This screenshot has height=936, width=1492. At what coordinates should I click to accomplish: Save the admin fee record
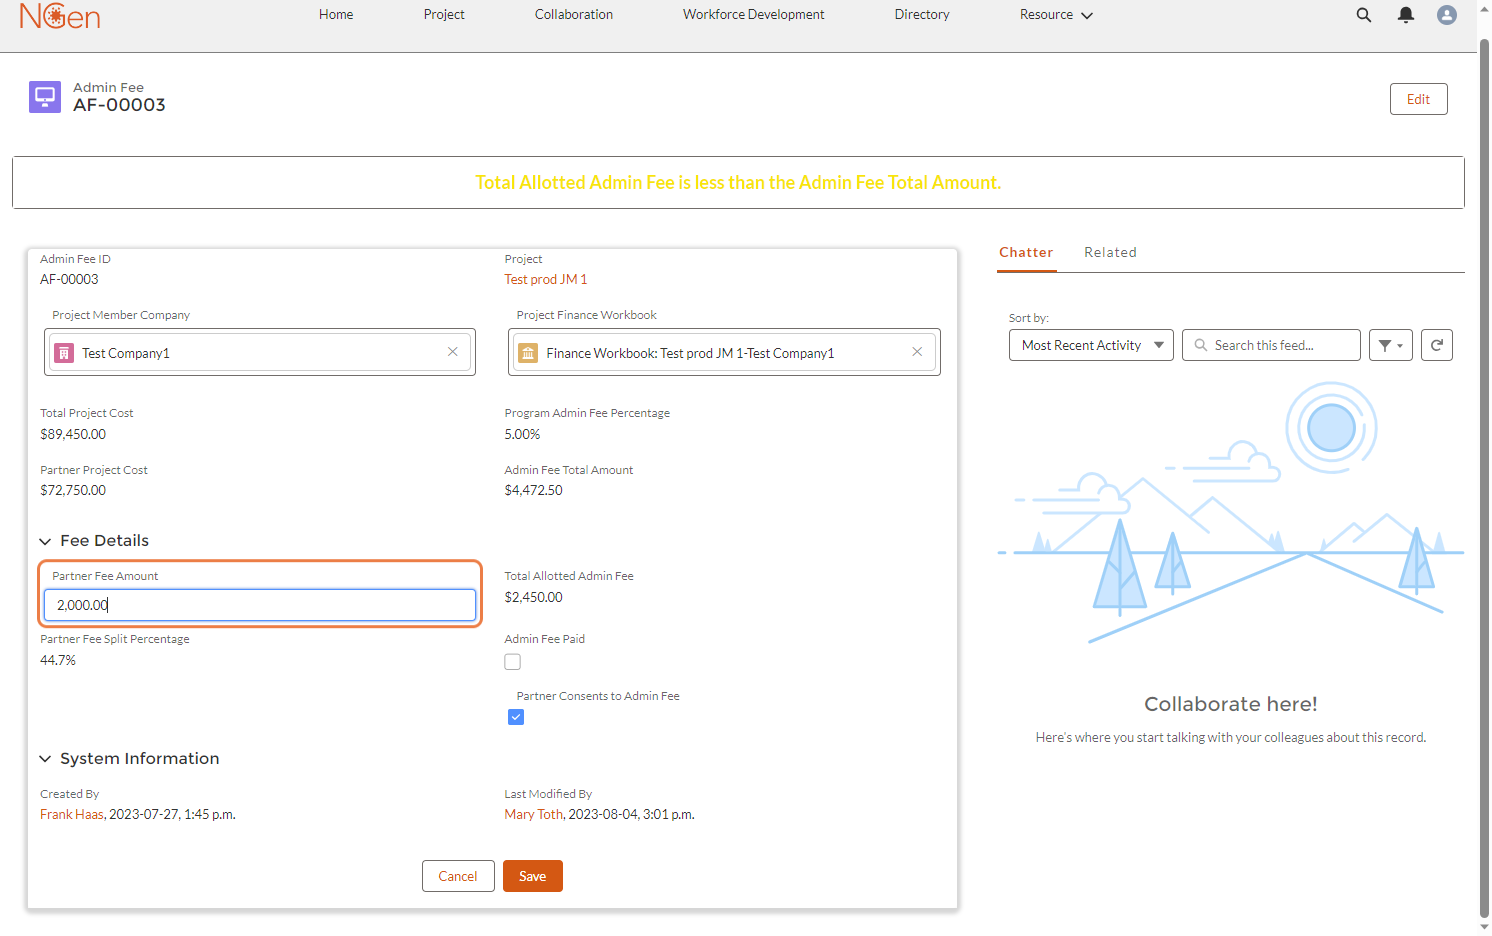533,876
